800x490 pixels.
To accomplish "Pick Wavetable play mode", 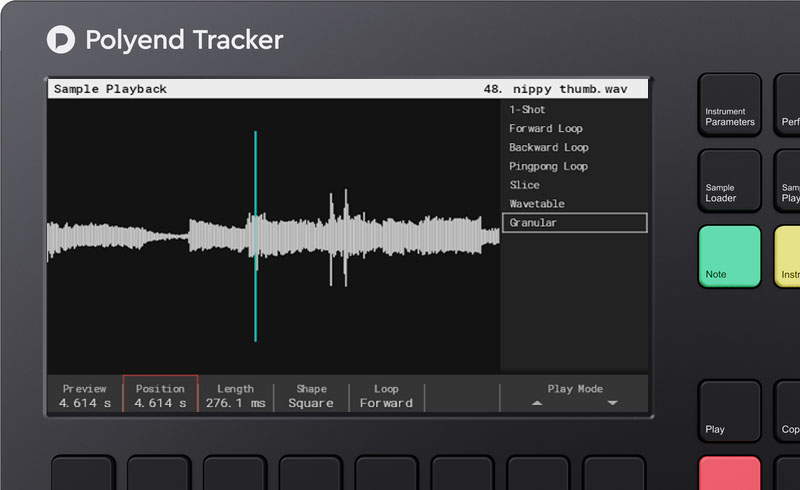I will 537,204.
